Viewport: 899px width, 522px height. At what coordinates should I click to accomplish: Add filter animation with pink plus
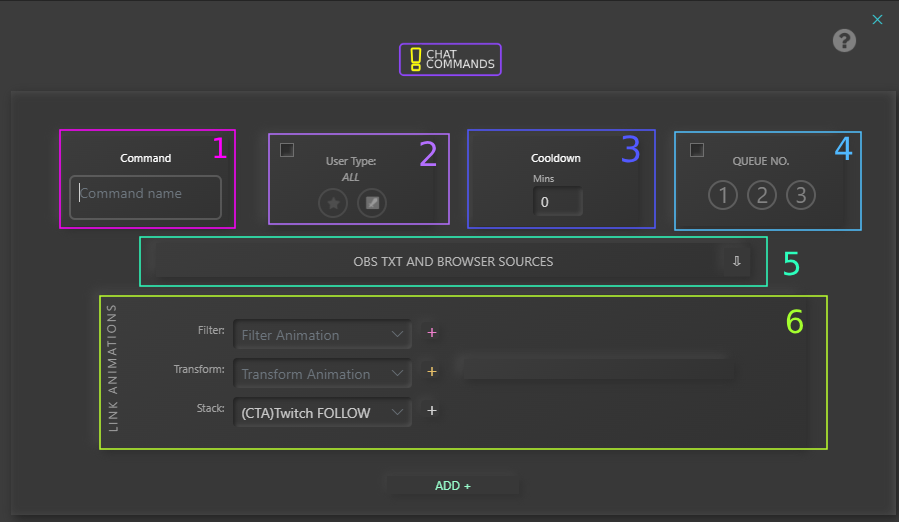point(432,333)
